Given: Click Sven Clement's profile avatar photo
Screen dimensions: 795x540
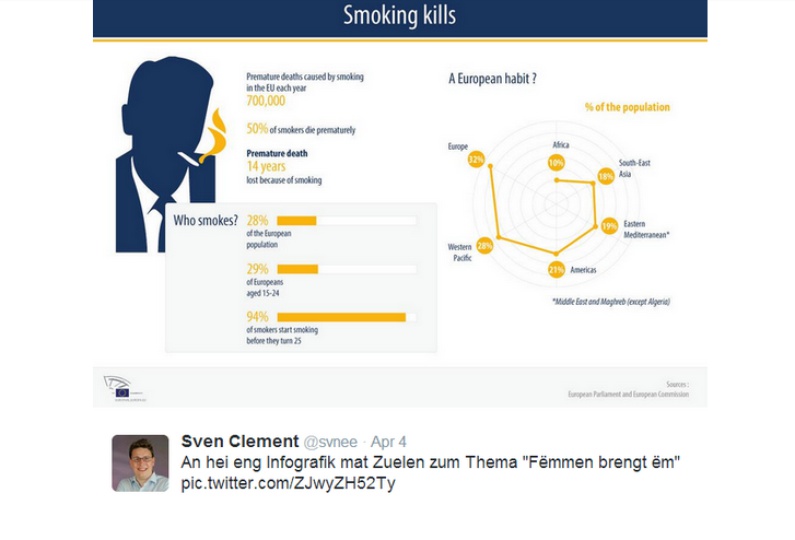Looking at the screenshot, I should click(140, 463).
